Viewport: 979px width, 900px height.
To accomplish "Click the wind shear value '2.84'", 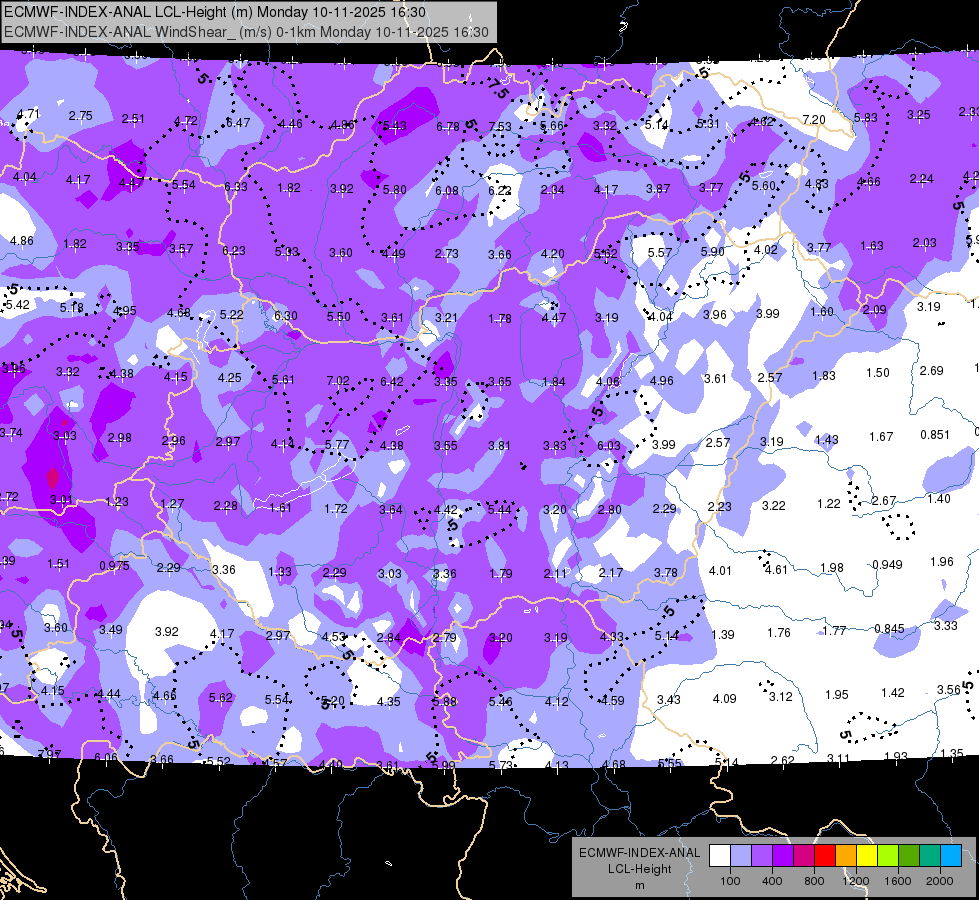I will click(x=388, y=638).
